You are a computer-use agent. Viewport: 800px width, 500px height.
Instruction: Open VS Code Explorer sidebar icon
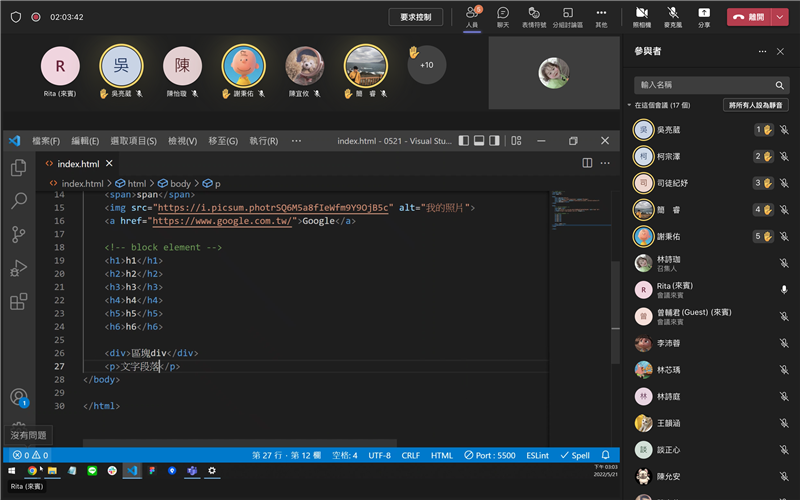coord(18,168)
